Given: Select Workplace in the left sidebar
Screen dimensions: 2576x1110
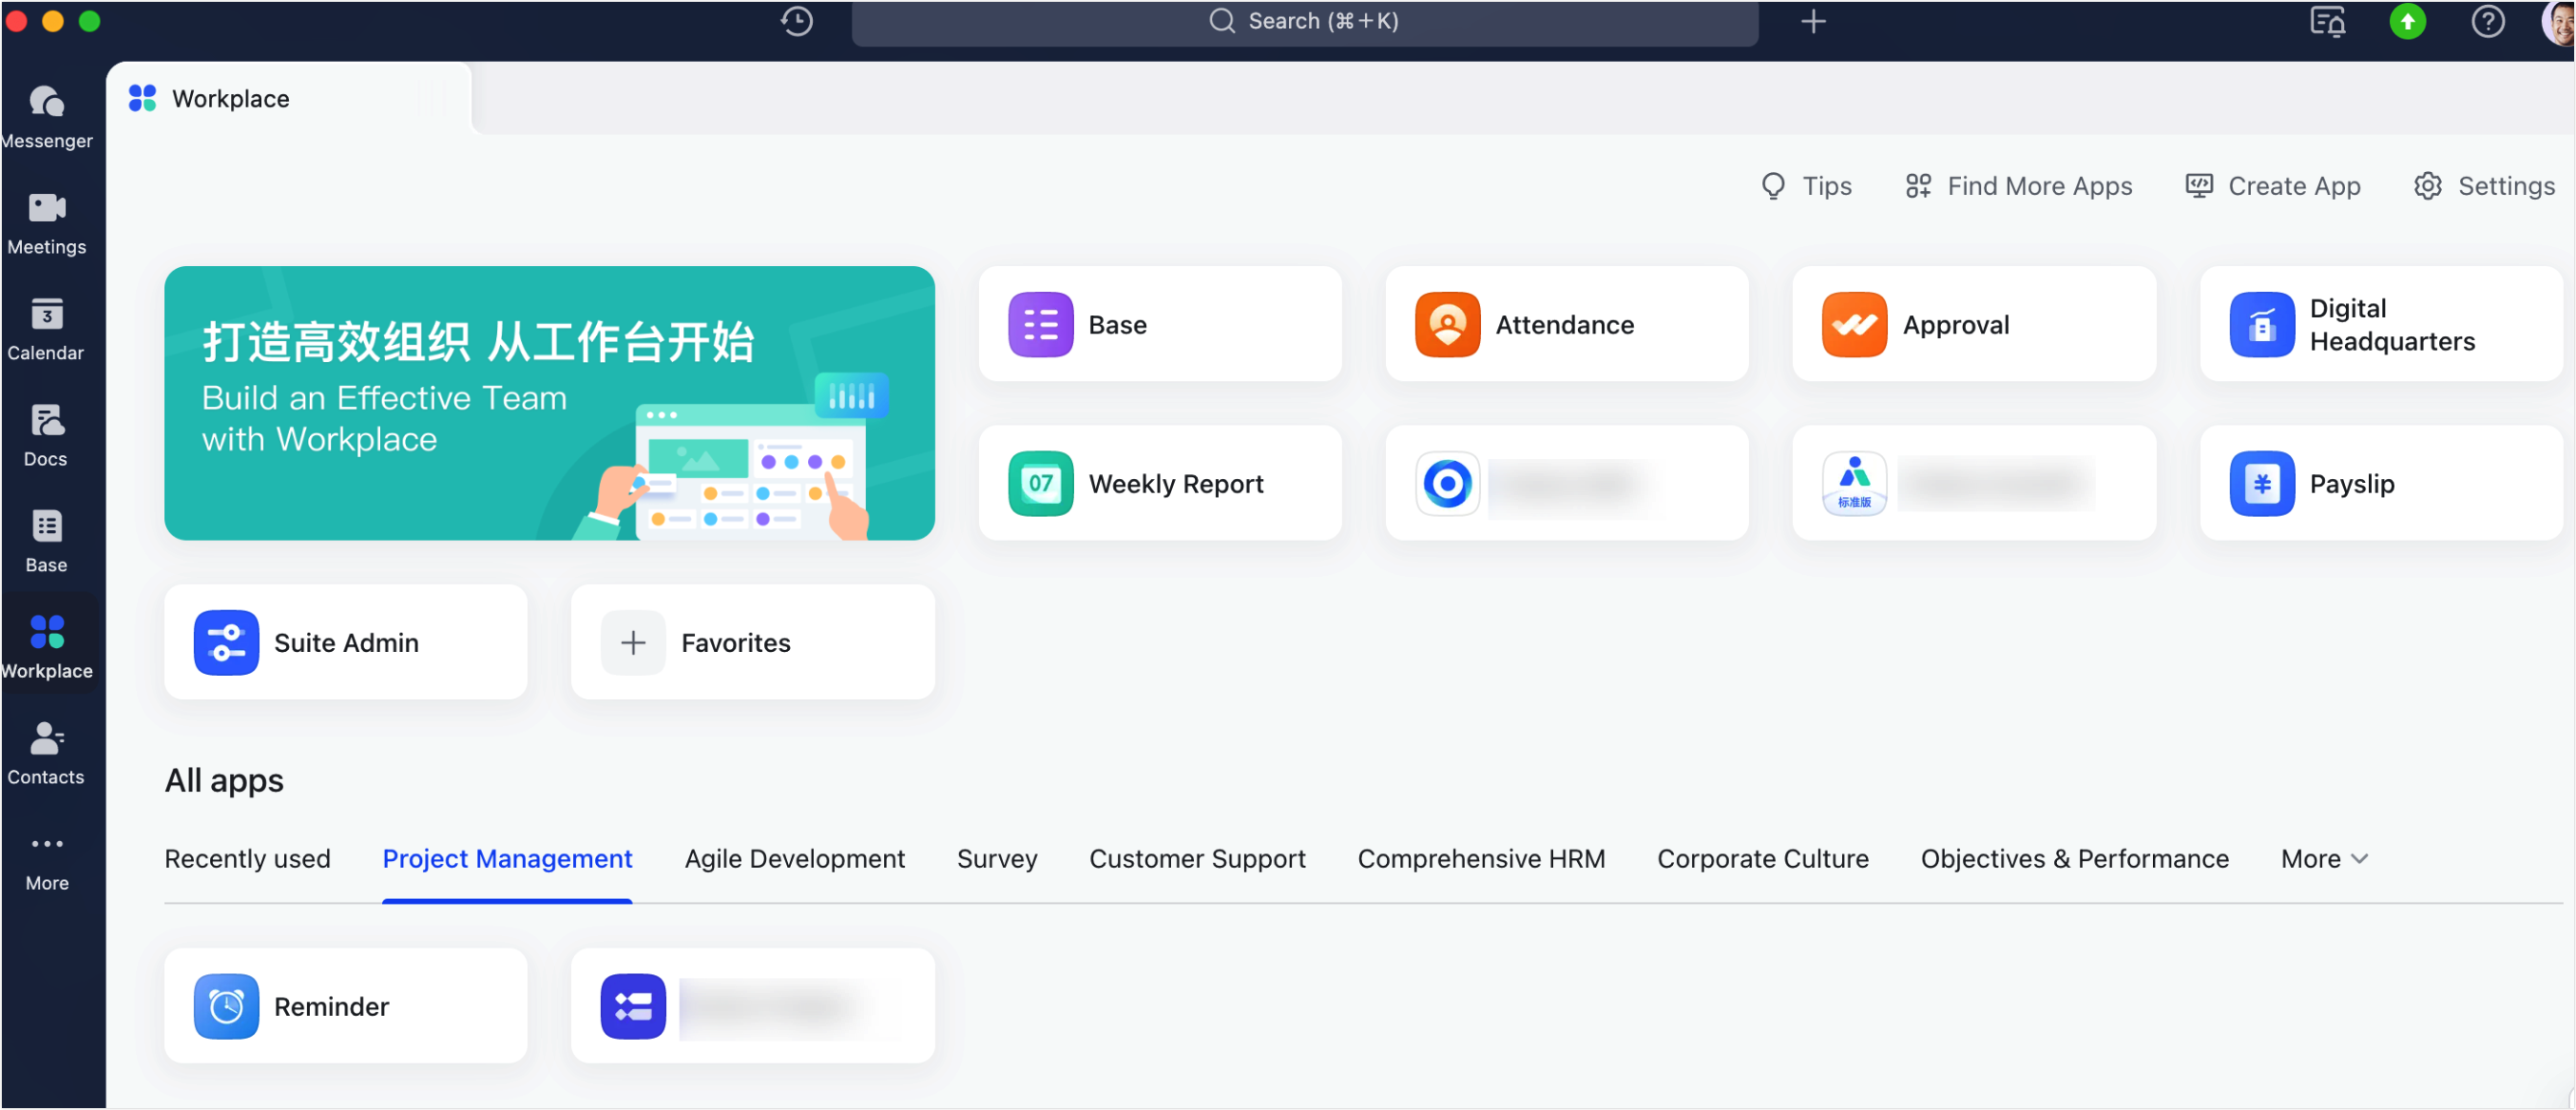Looking at the screenshot, I should (x=47, y=647).
